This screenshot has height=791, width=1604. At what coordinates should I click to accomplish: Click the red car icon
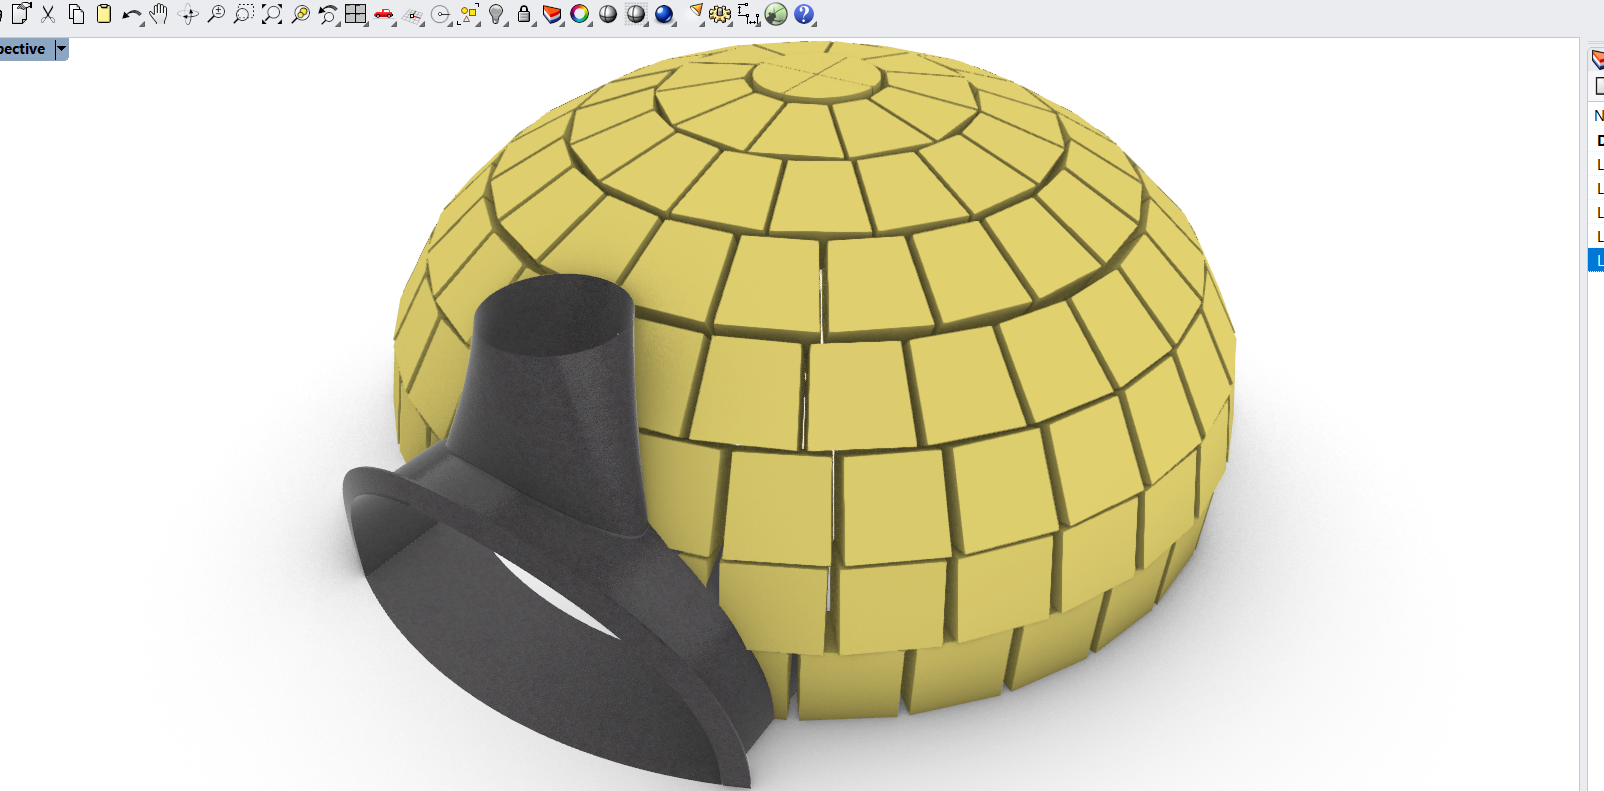pos(384,14)
